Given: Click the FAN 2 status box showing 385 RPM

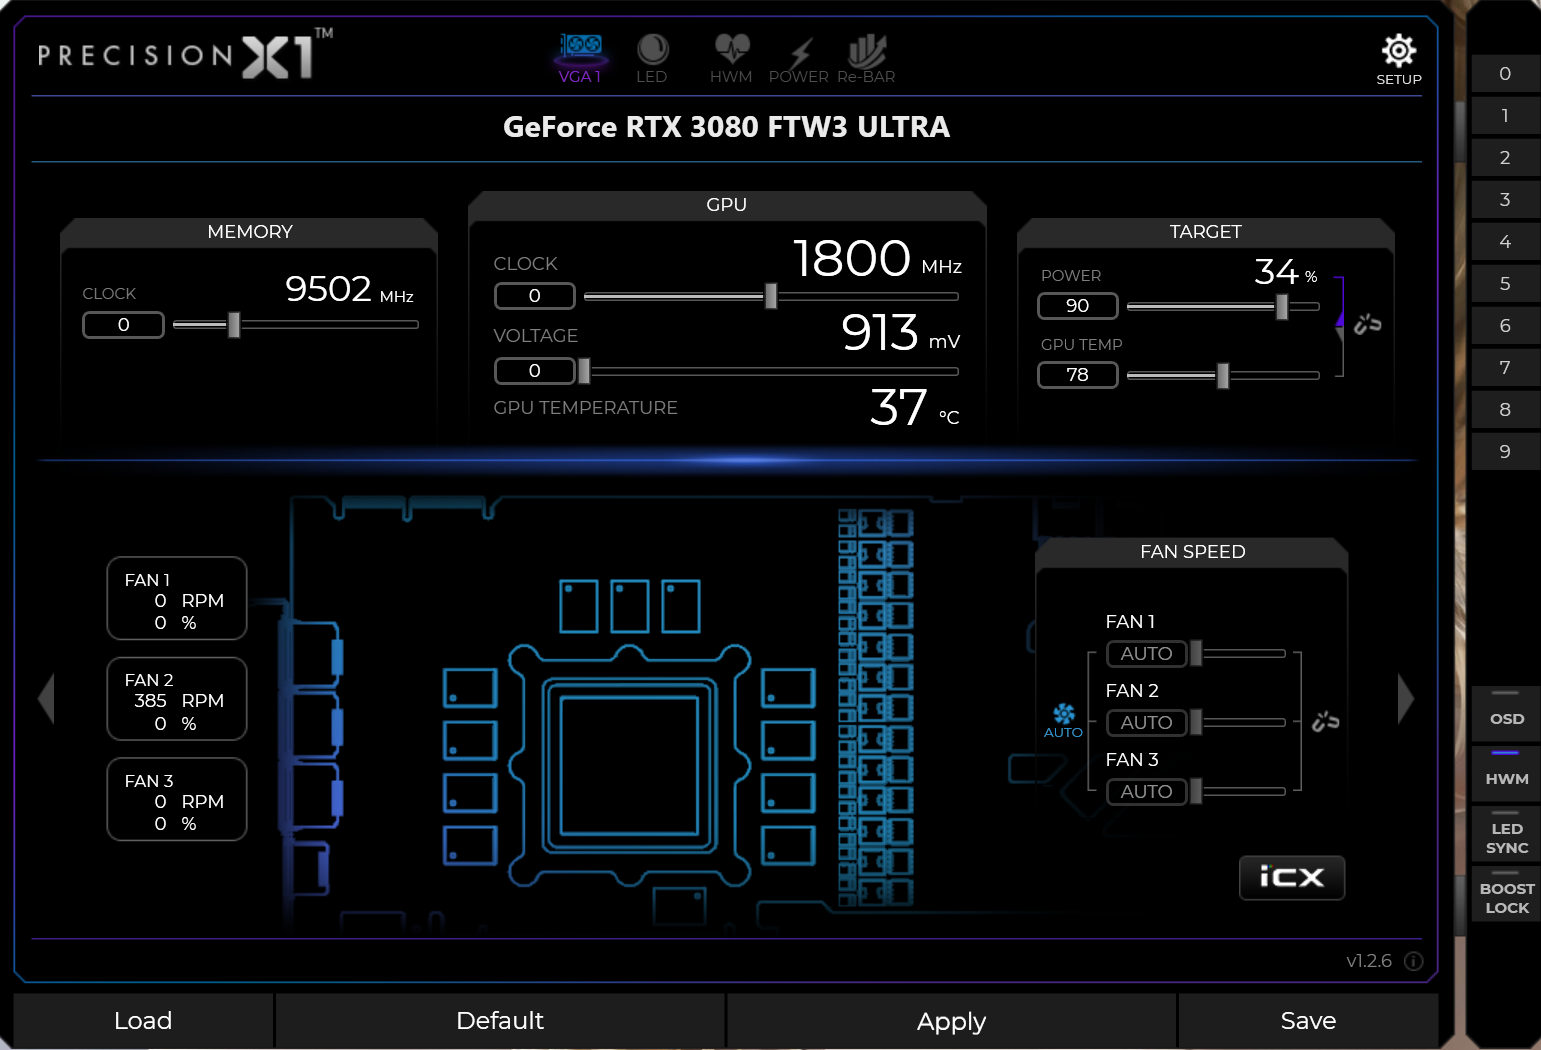Looking at the screenshot, I should pos(177,699).
